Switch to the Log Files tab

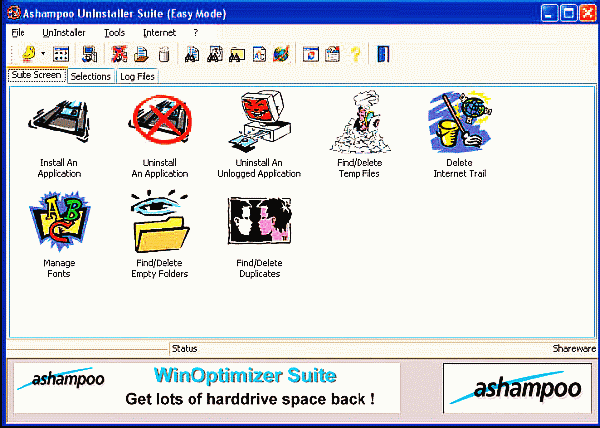pyautogui.click(x=136, y=76)
